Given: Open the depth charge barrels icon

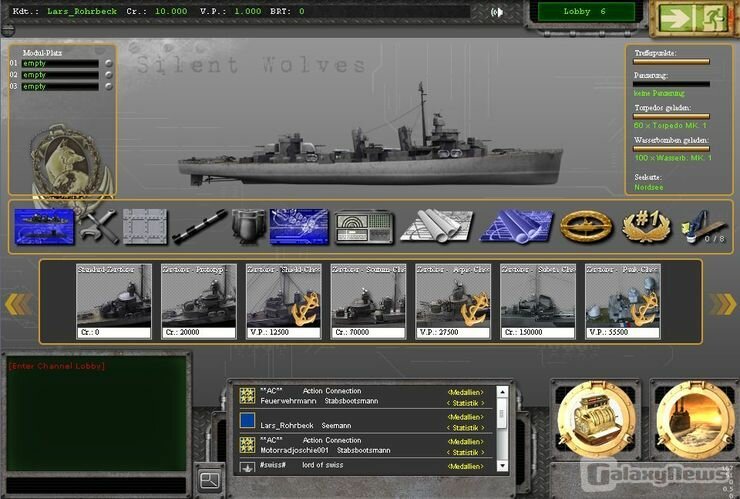Looking at the screenshot, I should 248,226.
